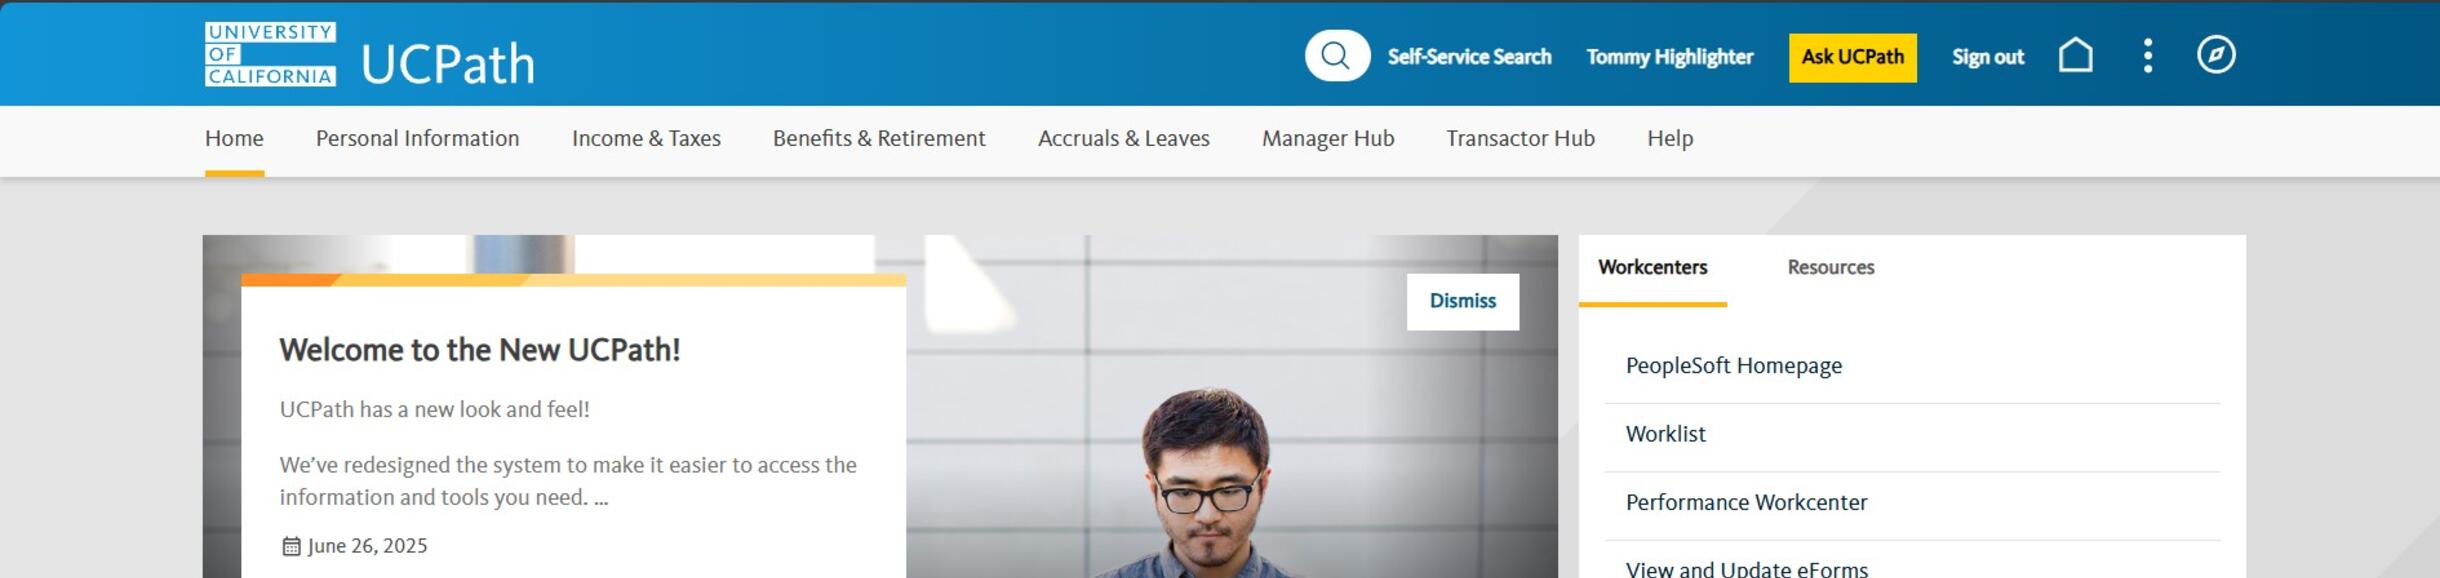Go to Transactor Hub
The height and width of the screenshot is (578, 2440).
point(1520,138)
